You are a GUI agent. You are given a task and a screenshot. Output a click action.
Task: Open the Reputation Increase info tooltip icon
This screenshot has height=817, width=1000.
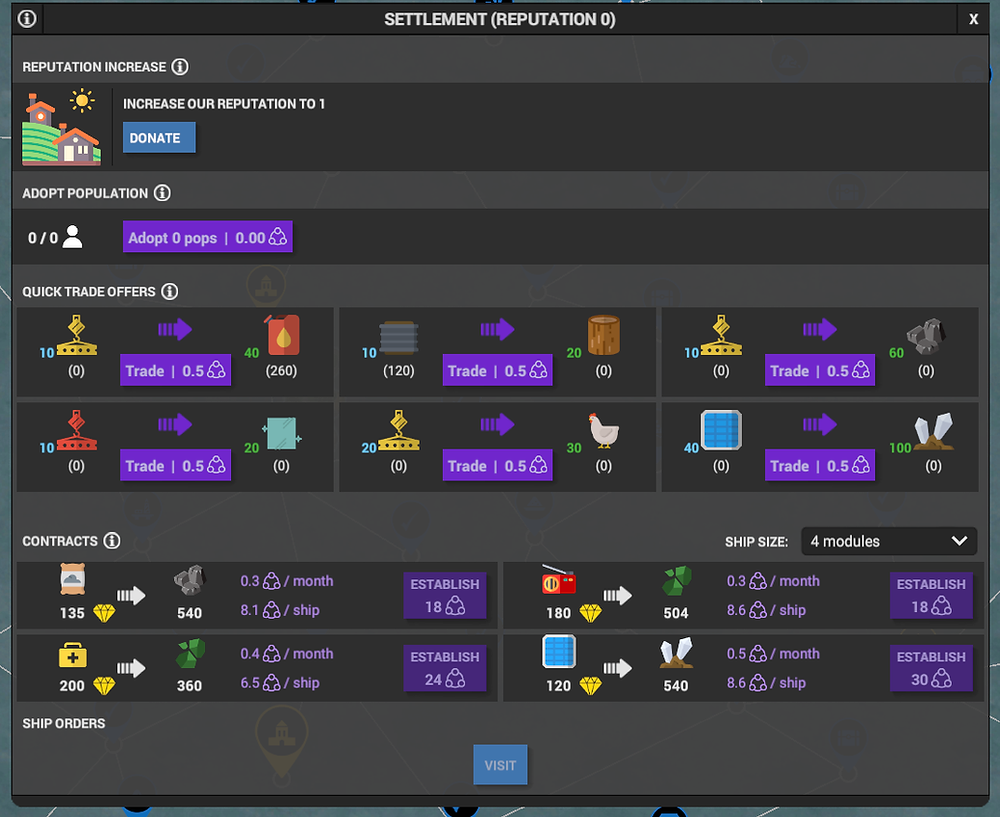click(x=180, y=66)
